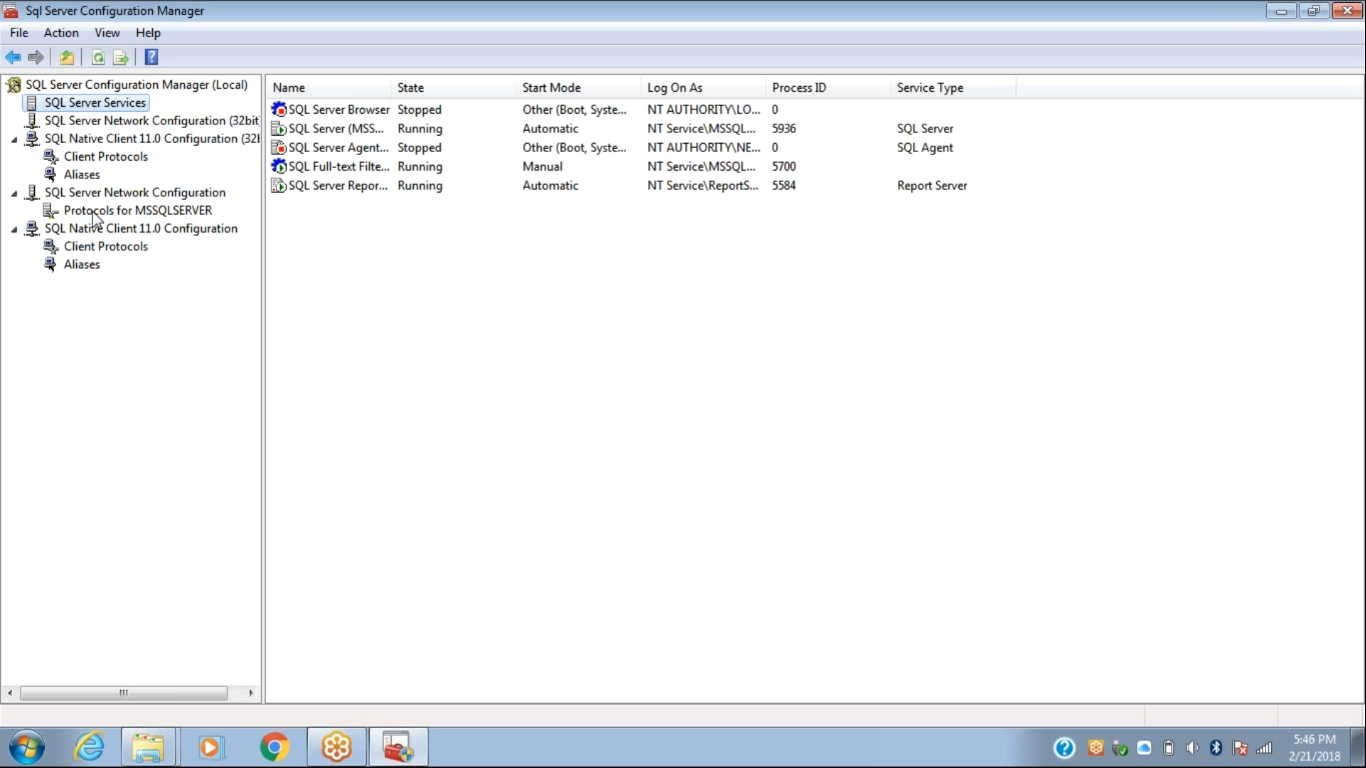Open Windows Media Player from the taskbar
The width and height of the screenshot is (1366, 768).
click(210, 747)
